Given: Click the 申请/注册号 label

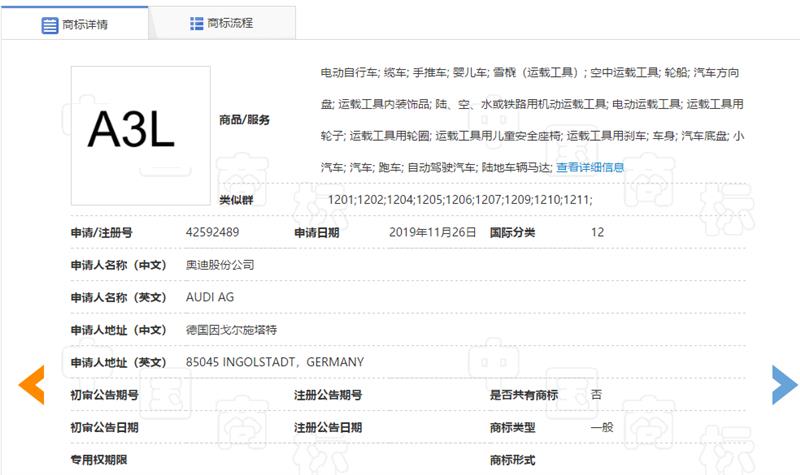Looking at the screenshot, I should pos(102,233).
